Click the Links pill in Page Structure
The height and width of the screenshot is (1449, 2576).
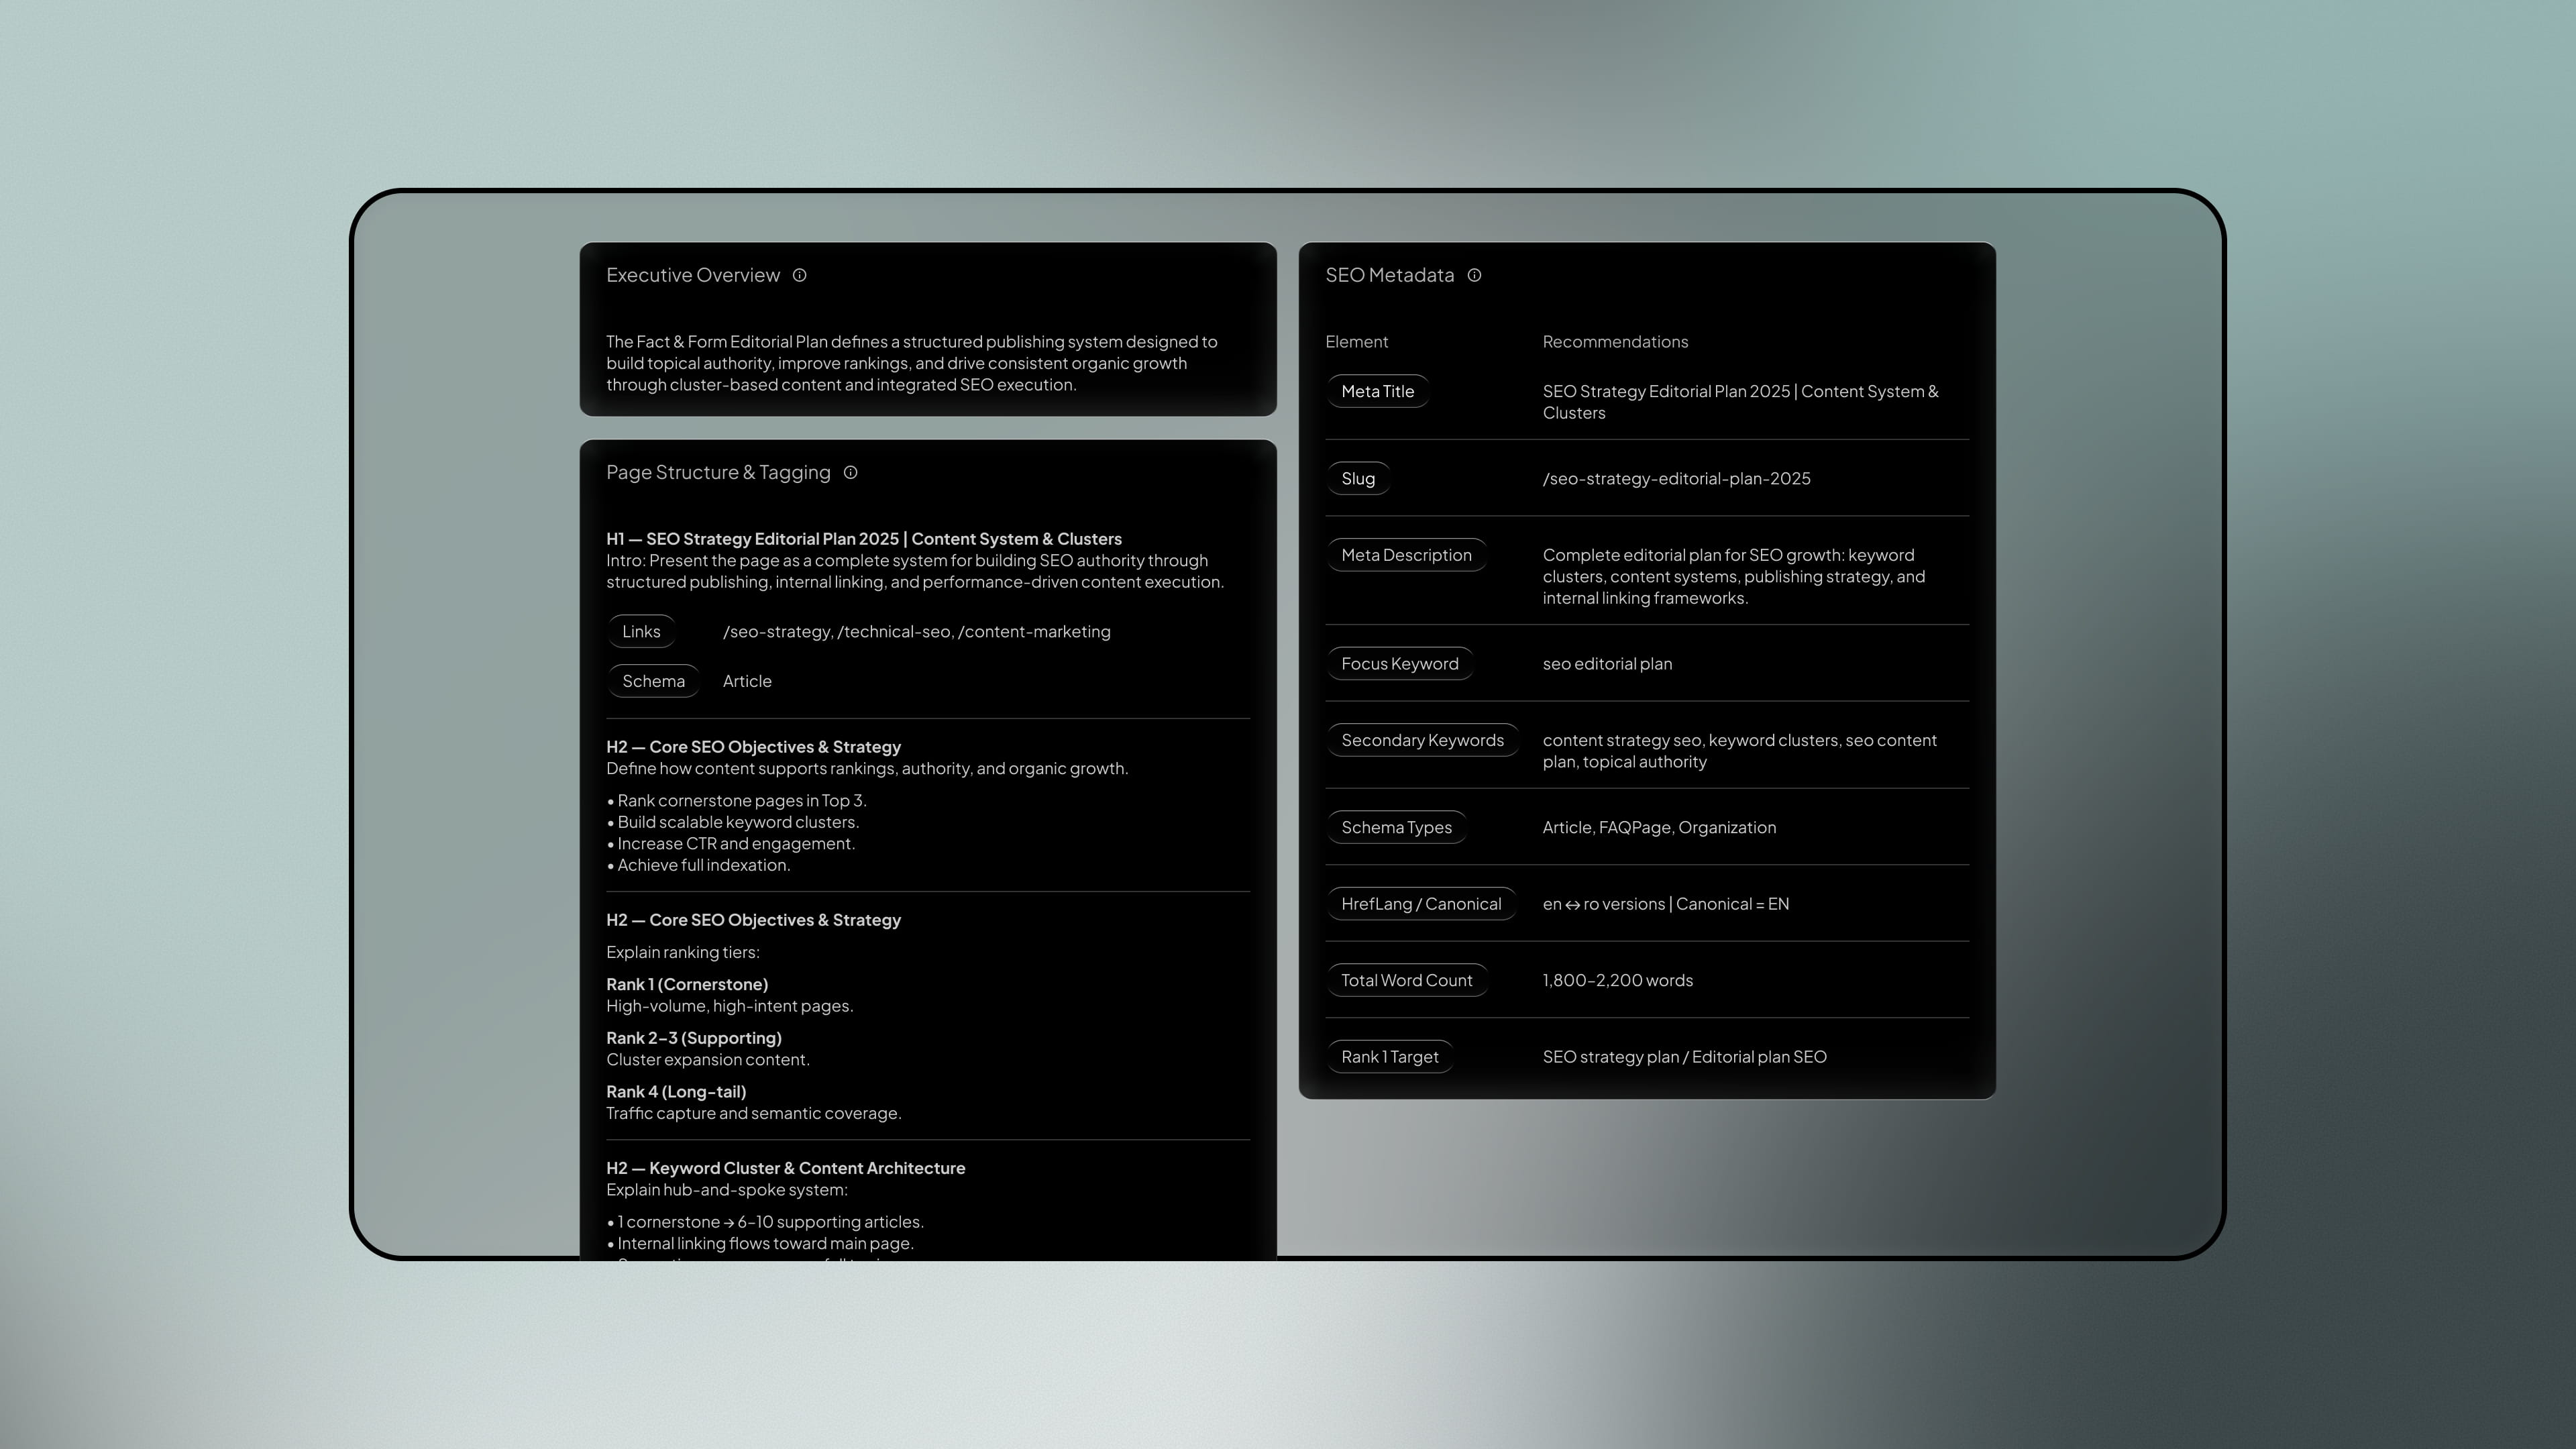[x=641, y=632]
